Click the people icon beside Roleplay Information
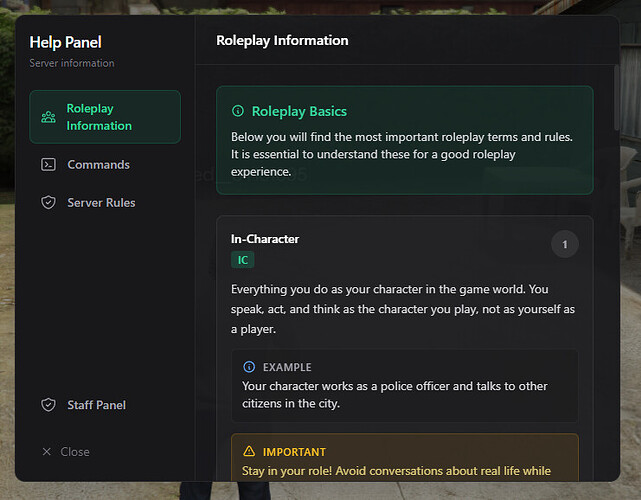641x500 pixels. coord(48,117)
